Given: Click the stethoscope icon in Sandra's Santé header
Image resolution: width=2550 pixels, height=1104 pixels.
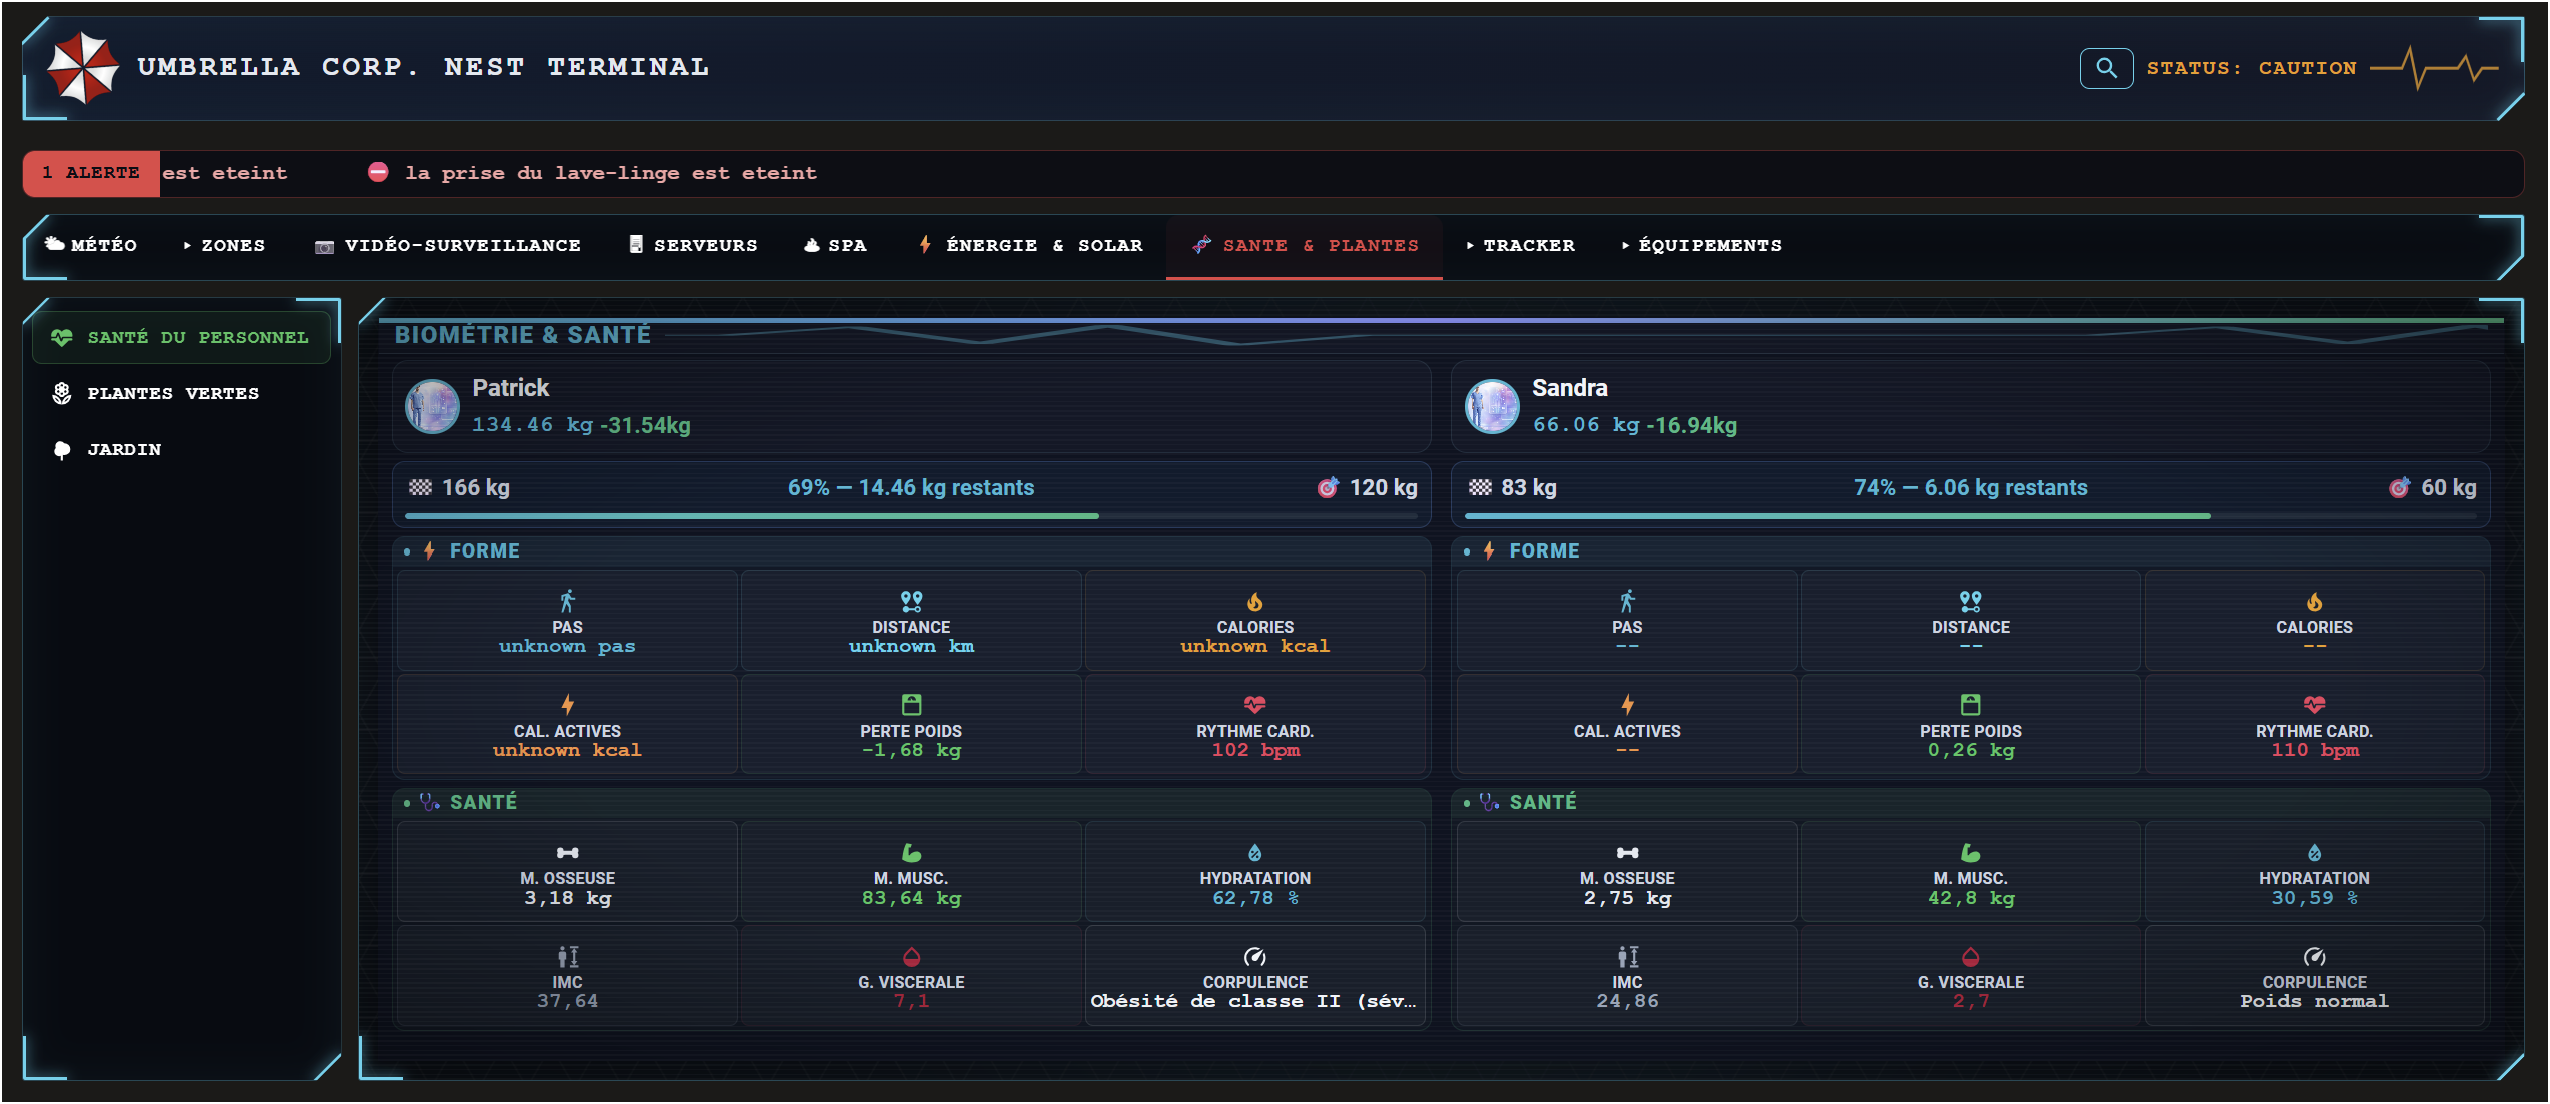Looking at the screenshot, I should click(x=1490, y=802).
